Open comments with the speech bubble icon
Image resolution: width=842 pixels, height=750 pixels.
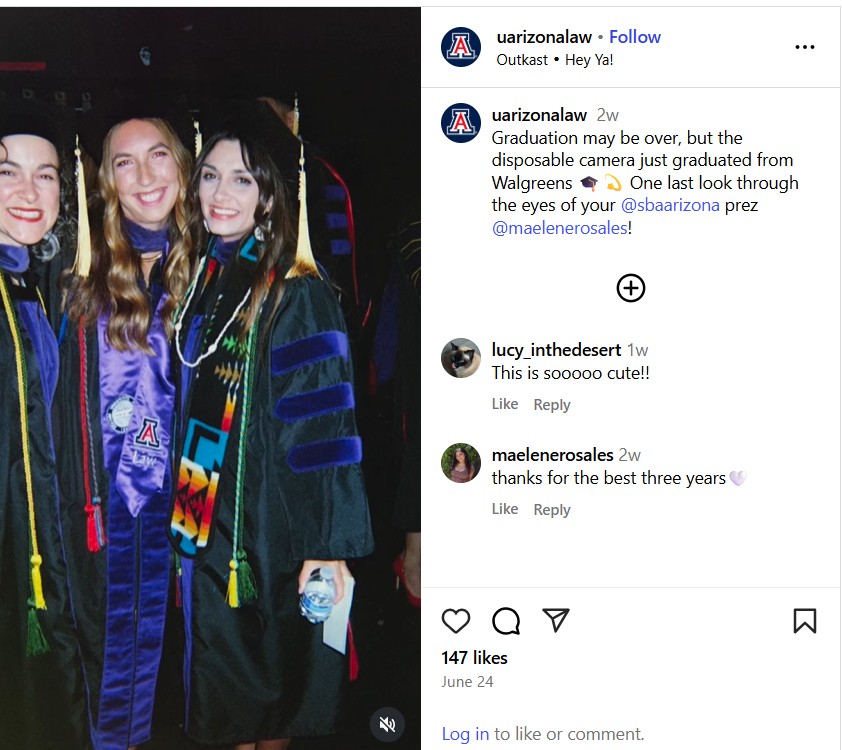(506, 621)
